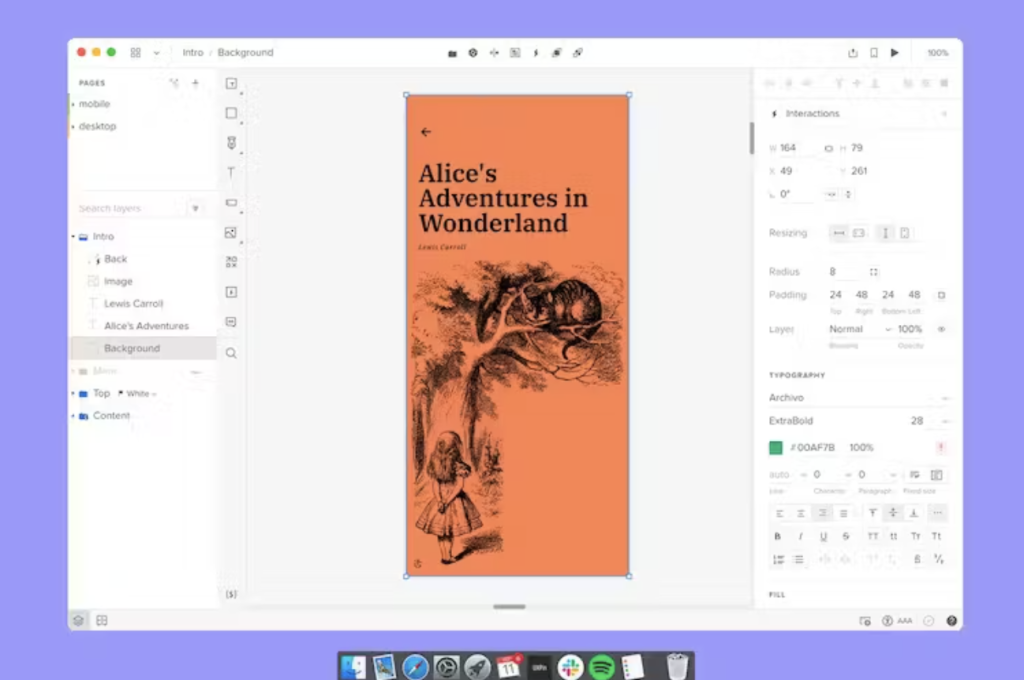
Task: Open the desktop page
Action: click(97, 126)
